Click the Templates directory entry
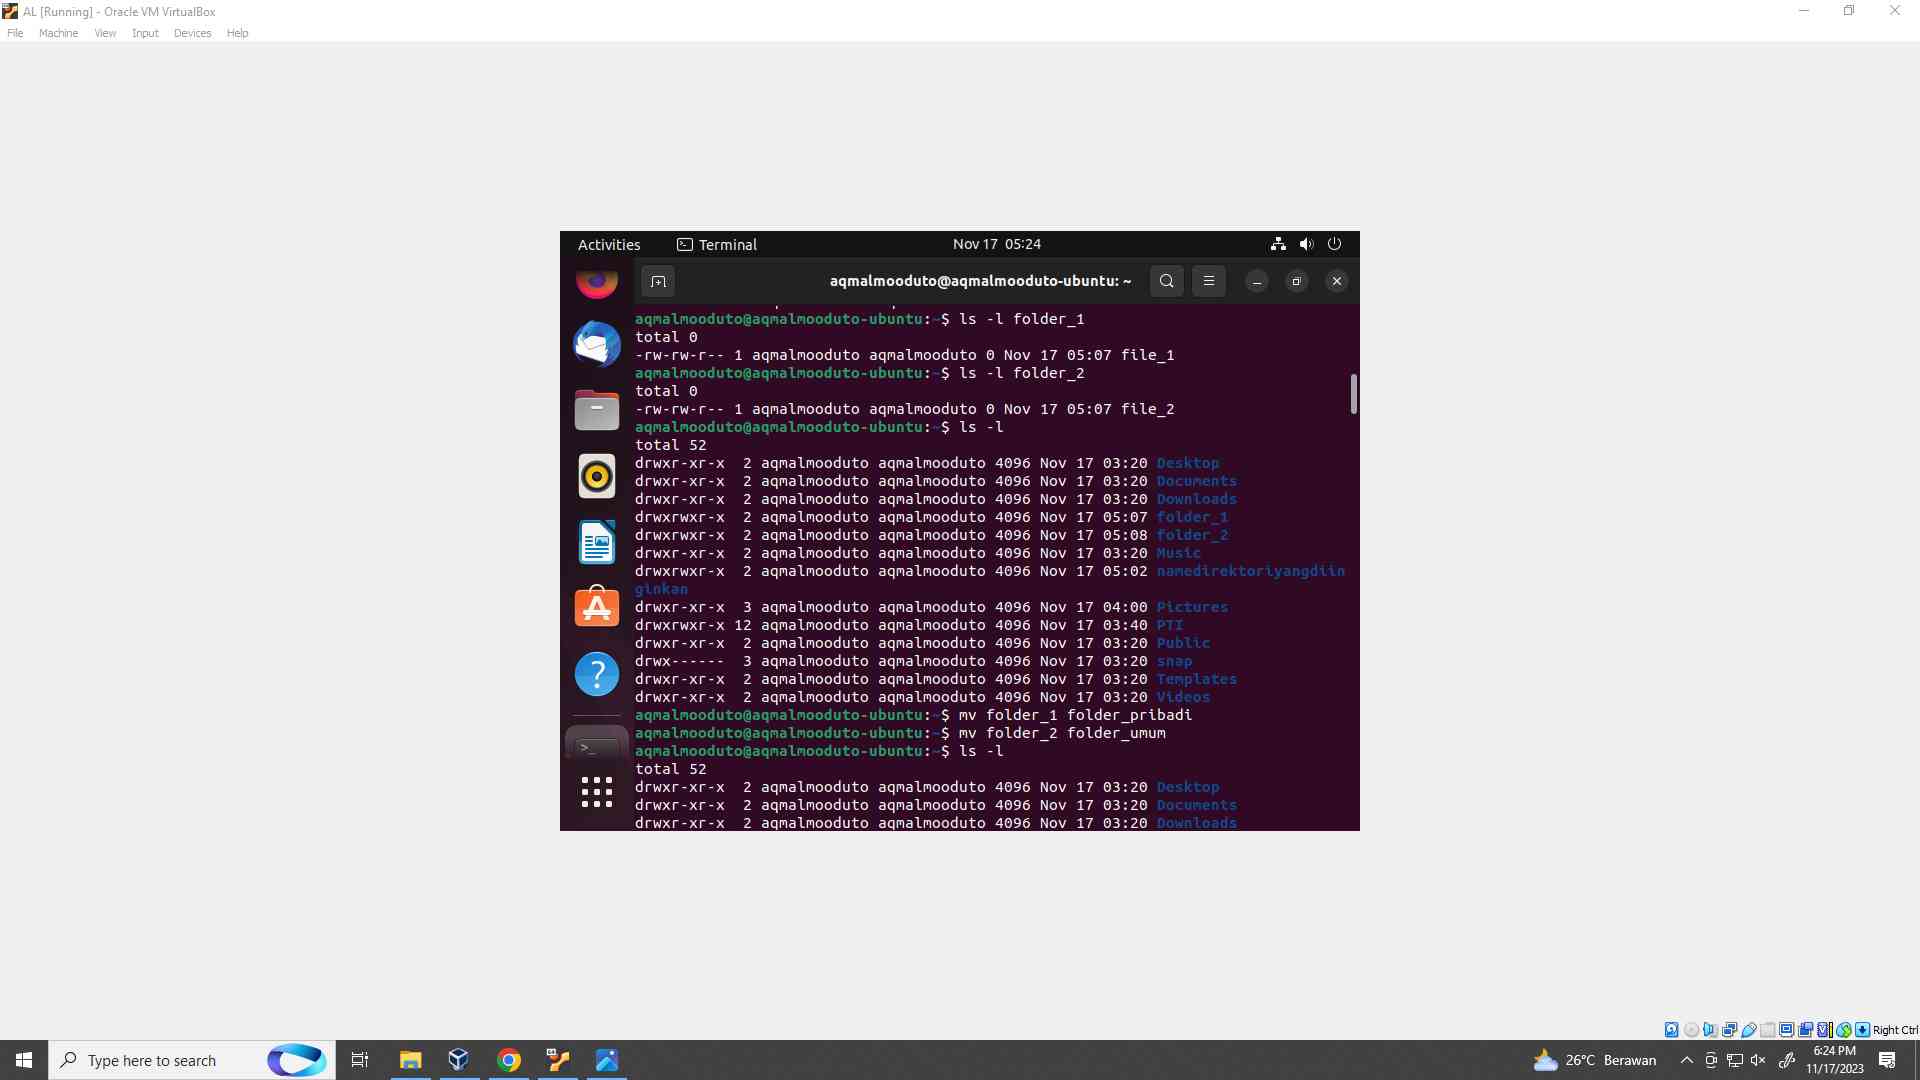 (x=1197, y=679)
